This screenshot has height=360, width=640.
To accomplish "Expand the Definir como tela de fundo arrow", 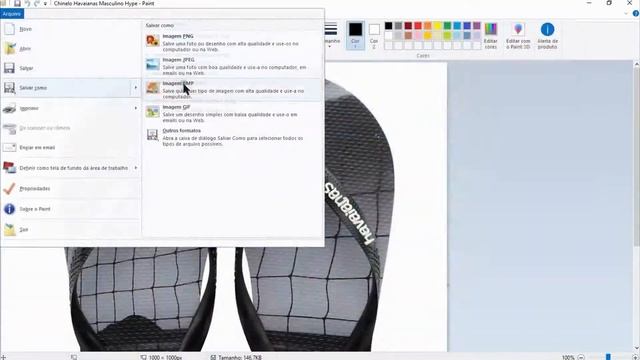I will [136, 168].
